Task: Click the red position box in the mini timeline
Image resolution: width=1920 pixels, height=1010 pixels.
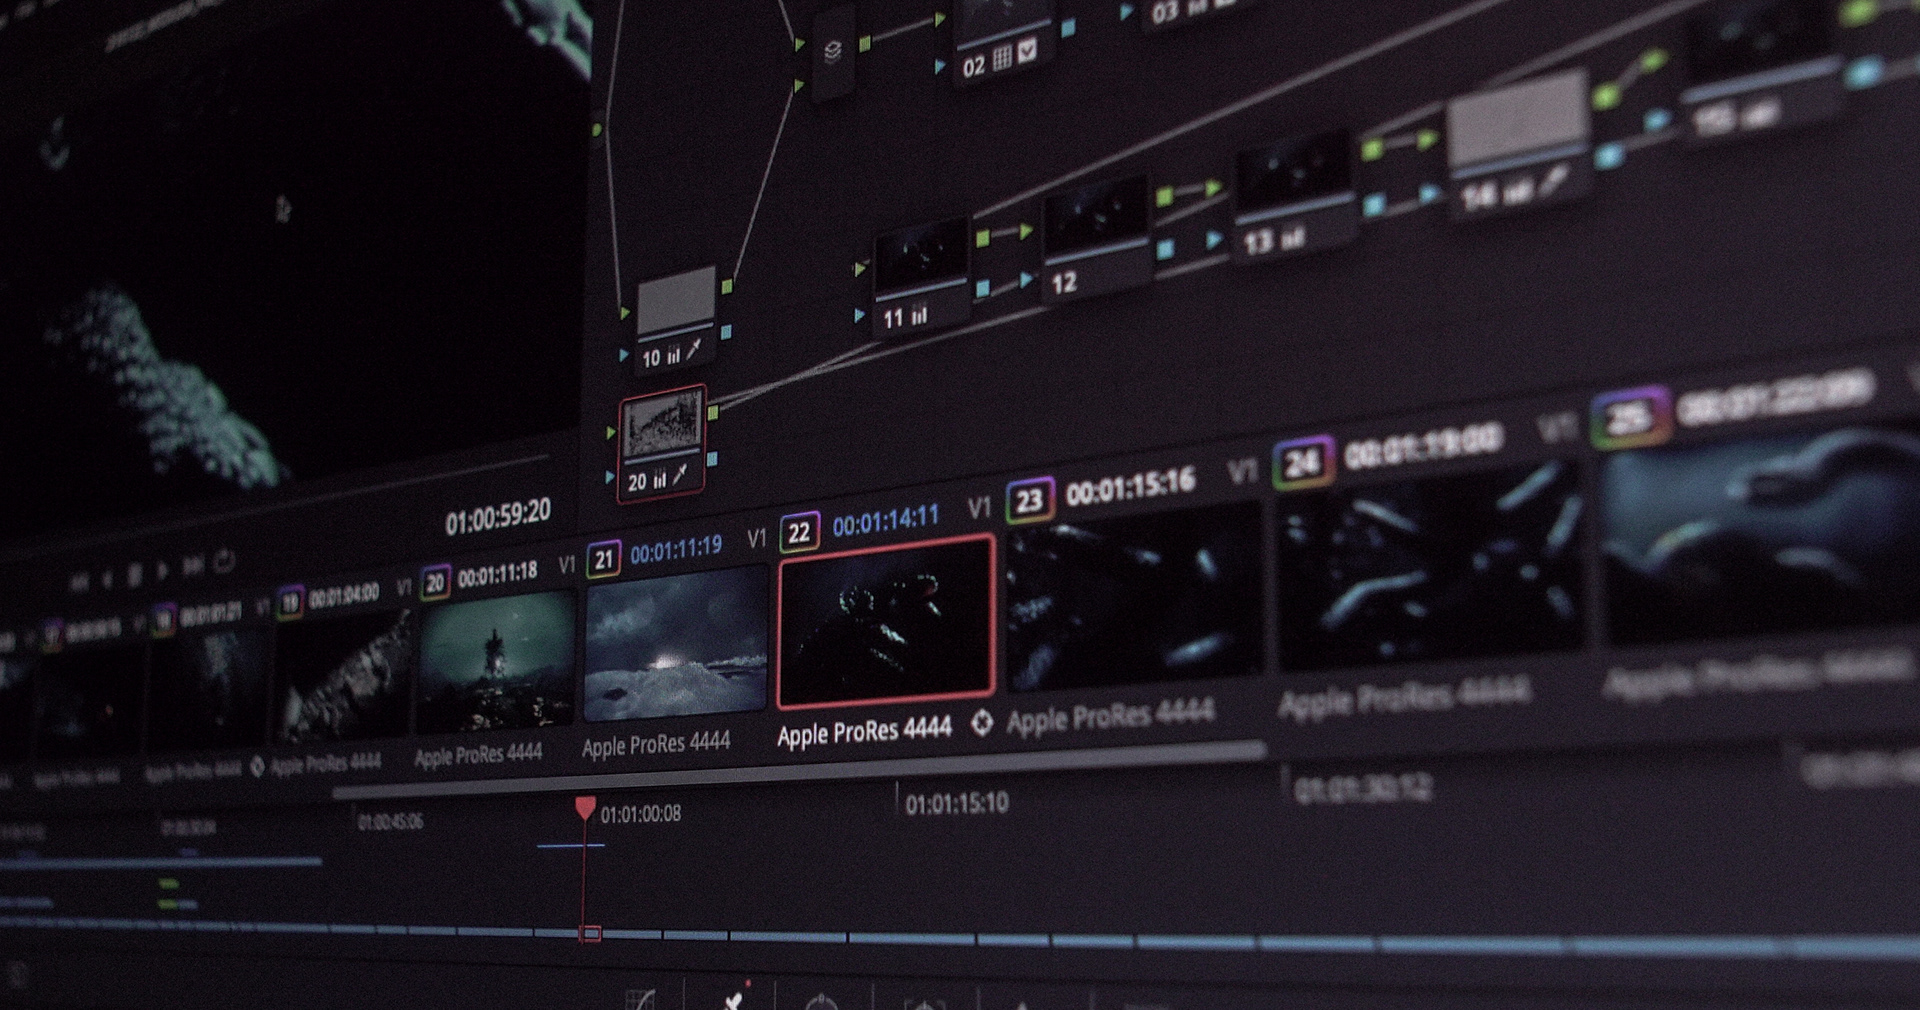Action: click(591, 933)
